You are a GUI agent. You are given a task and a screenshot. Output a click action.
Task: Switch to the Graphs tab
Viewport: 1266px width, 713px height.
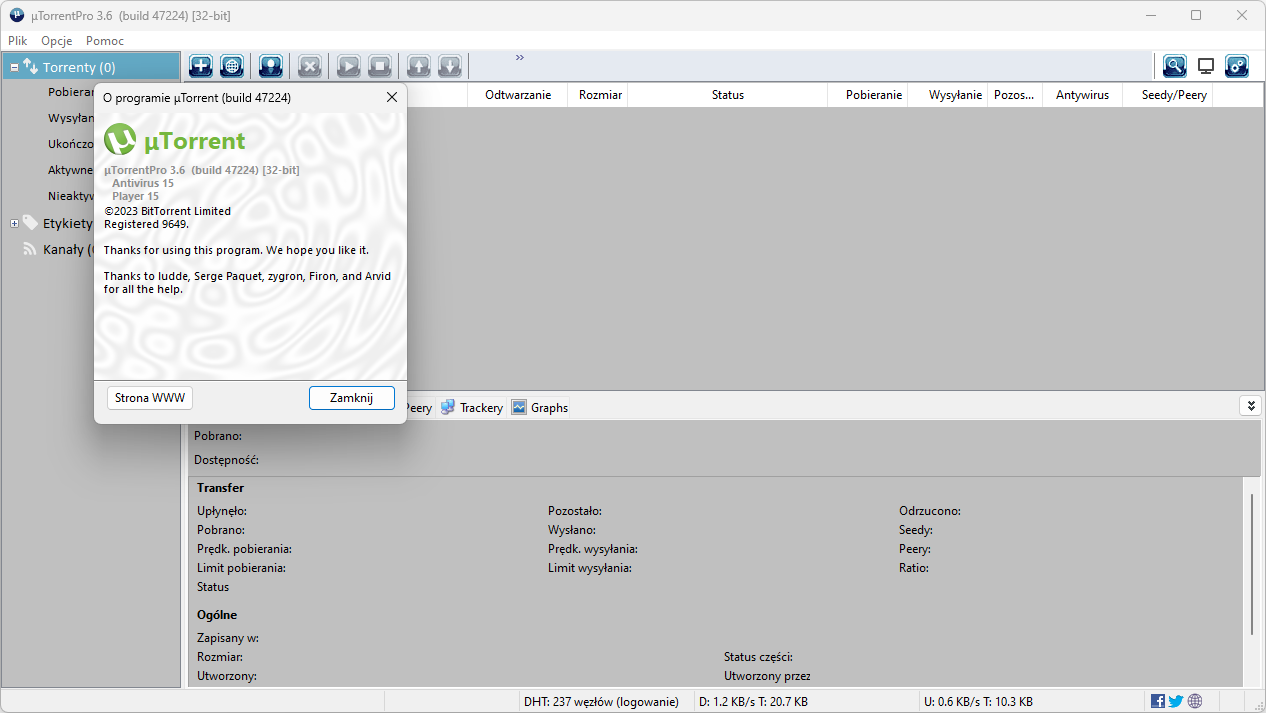point(540,408)
